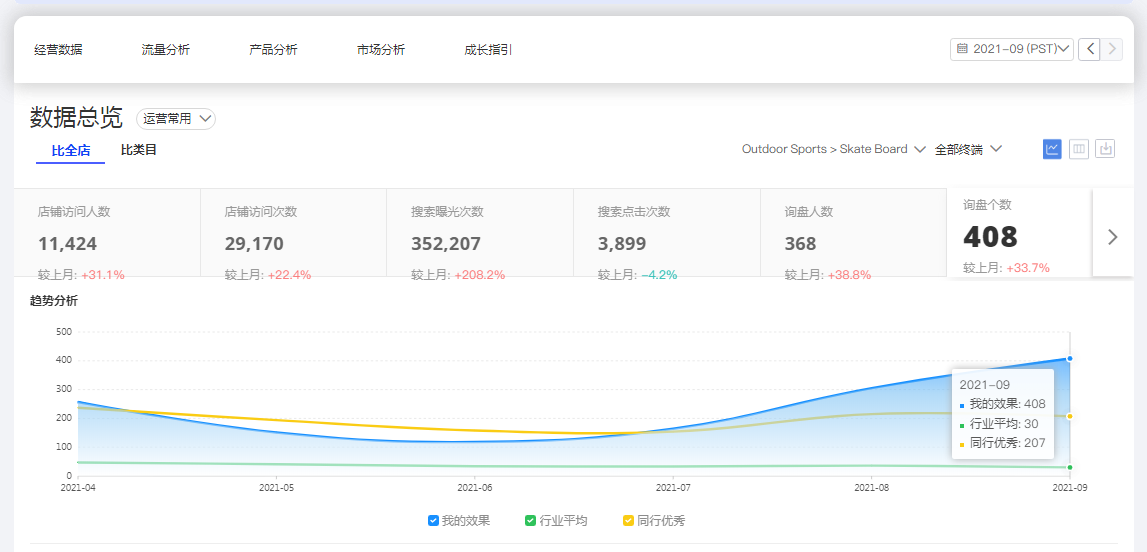Open the 全部终端 terminal dropdown

click(x=967, y=149)
